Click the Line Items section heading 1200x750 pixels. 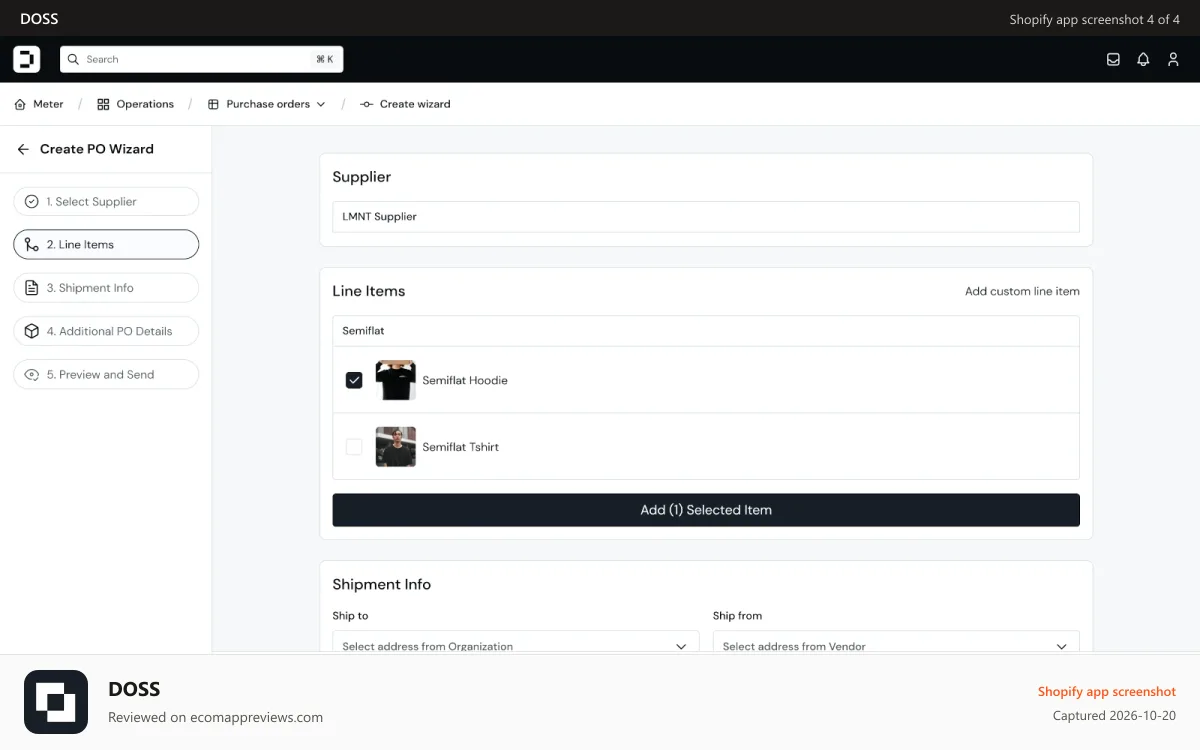(369, 291)
